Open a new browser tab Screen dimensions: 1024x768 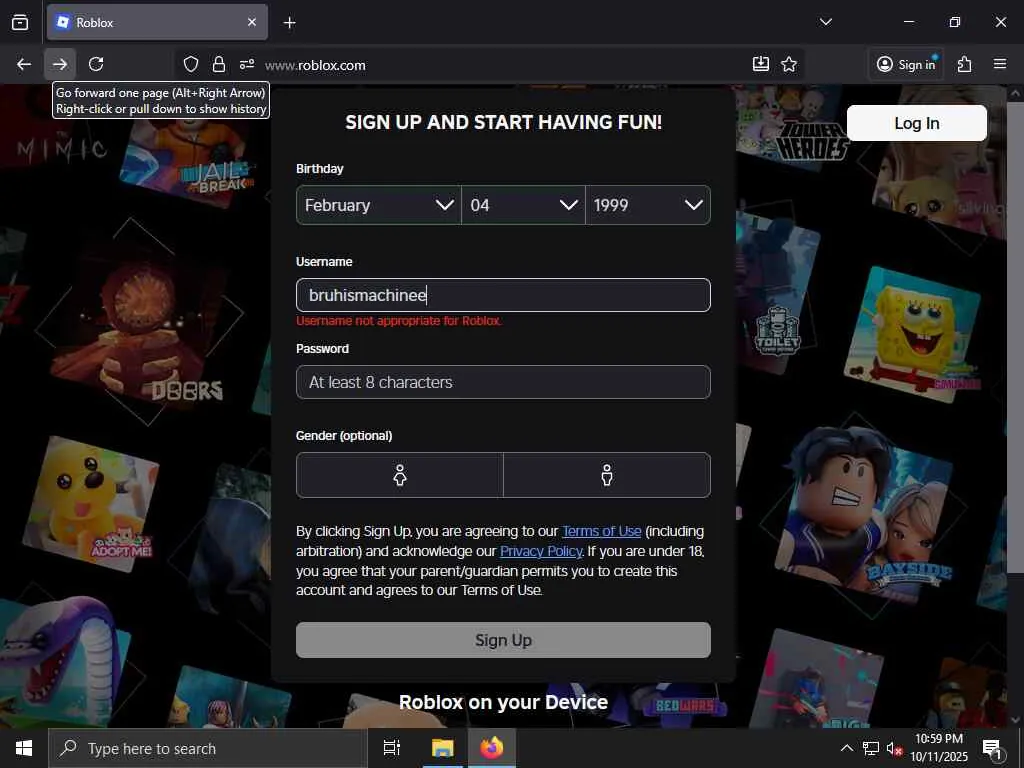tap(289, 23)
